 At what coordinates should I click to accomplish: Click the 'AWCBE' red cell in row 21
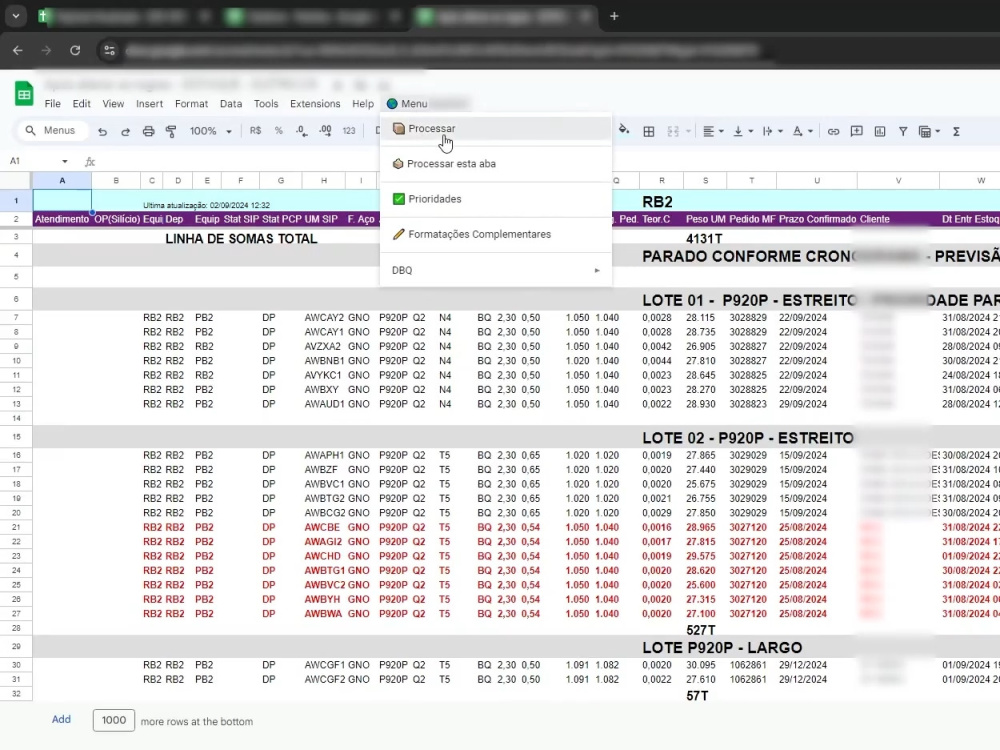point(322,527)
